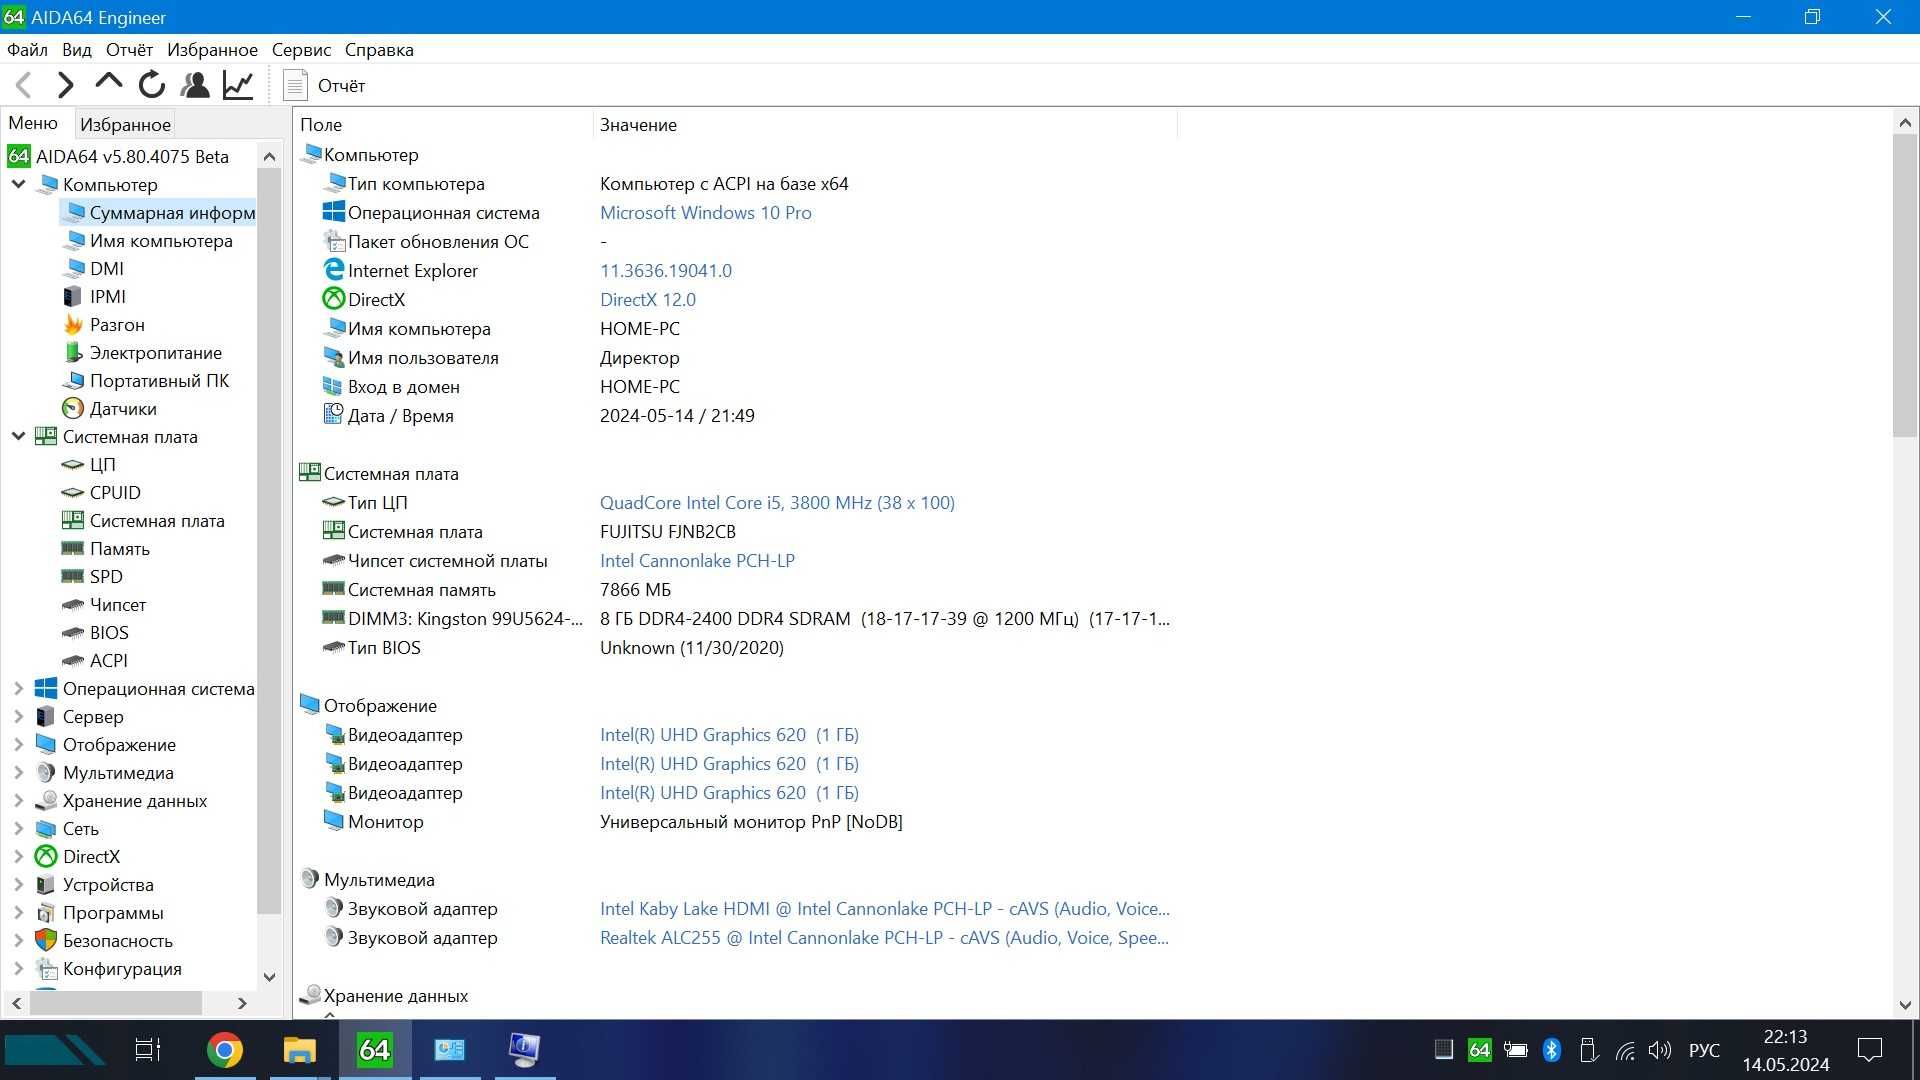Click the tree panel scroll down arrow
This screenshot has height=1080, width=1920.
tap(269, 977)
